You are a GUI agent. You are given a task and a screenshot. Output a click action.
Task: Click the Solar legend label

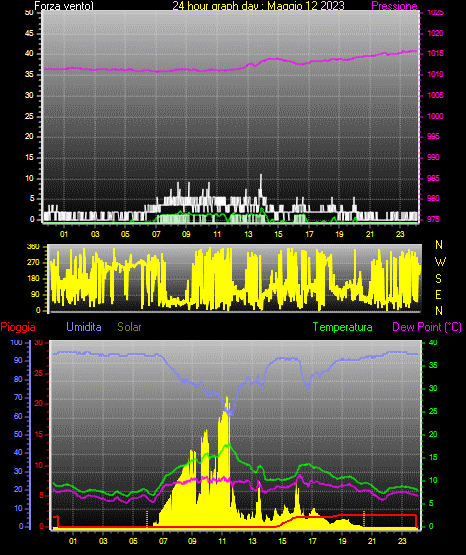[129, 327]
